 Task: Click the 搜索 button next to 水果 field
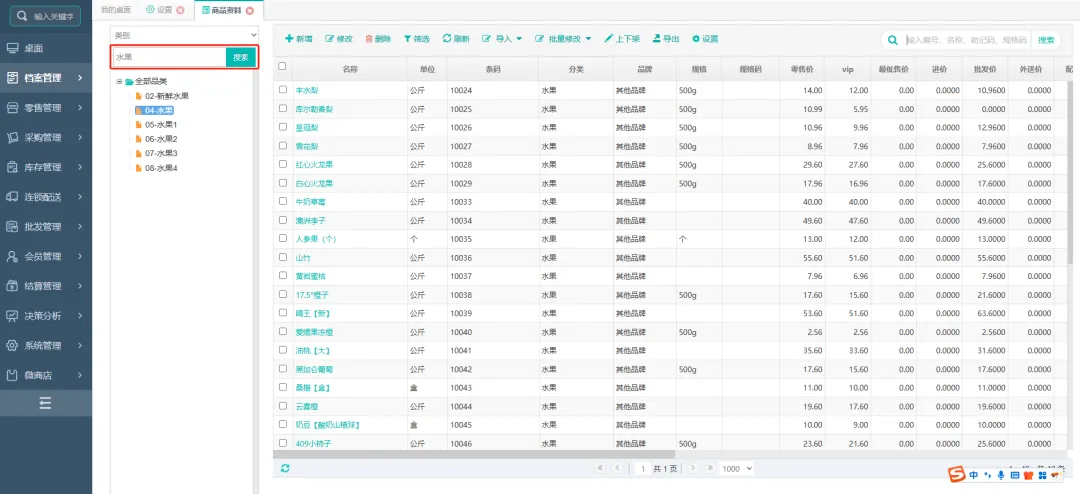tap(241, 58)
